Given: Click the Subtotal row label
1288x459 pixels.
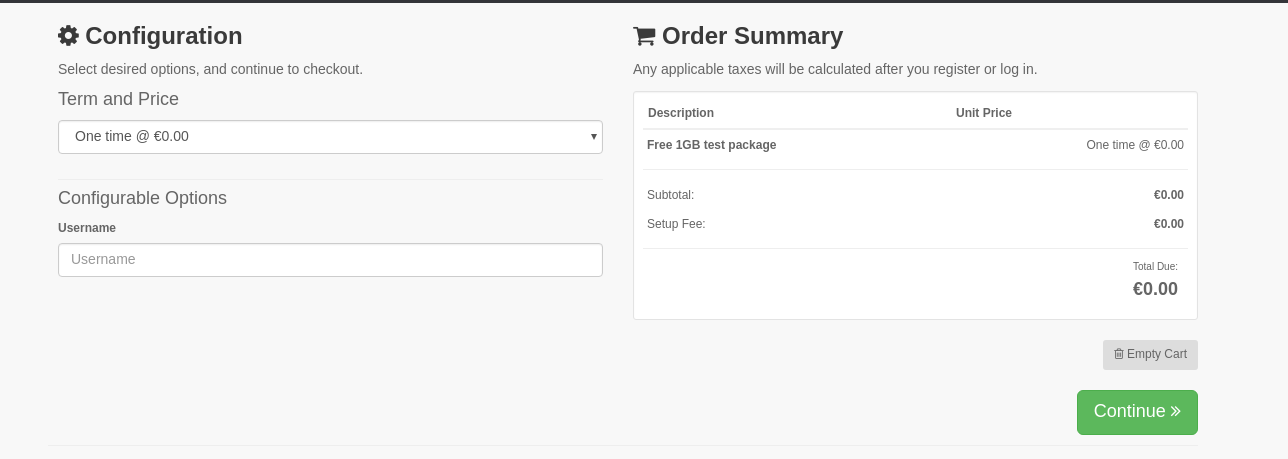Looking at the screenshot, I should point(670,195).
